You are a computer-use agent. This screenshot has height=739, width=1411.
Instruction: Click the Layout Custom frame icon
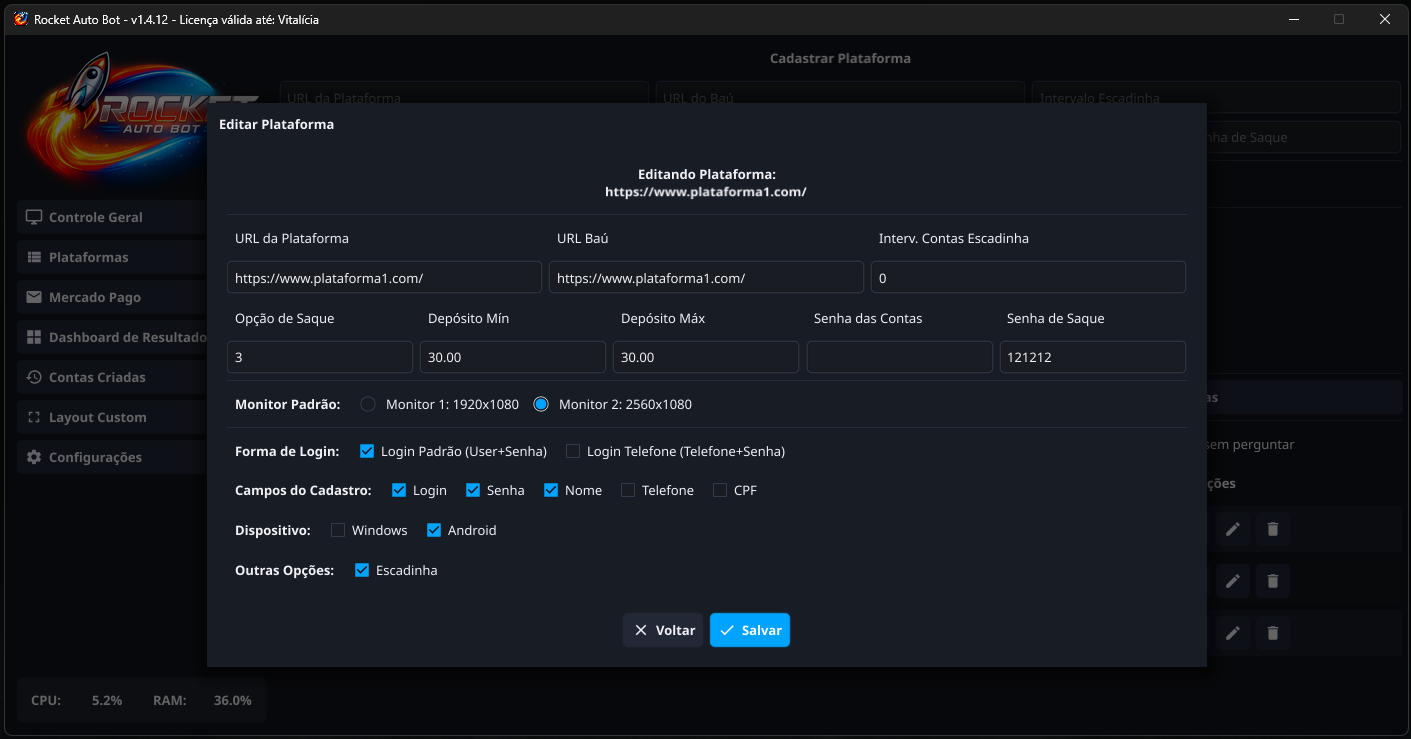(x=34, y=417)
